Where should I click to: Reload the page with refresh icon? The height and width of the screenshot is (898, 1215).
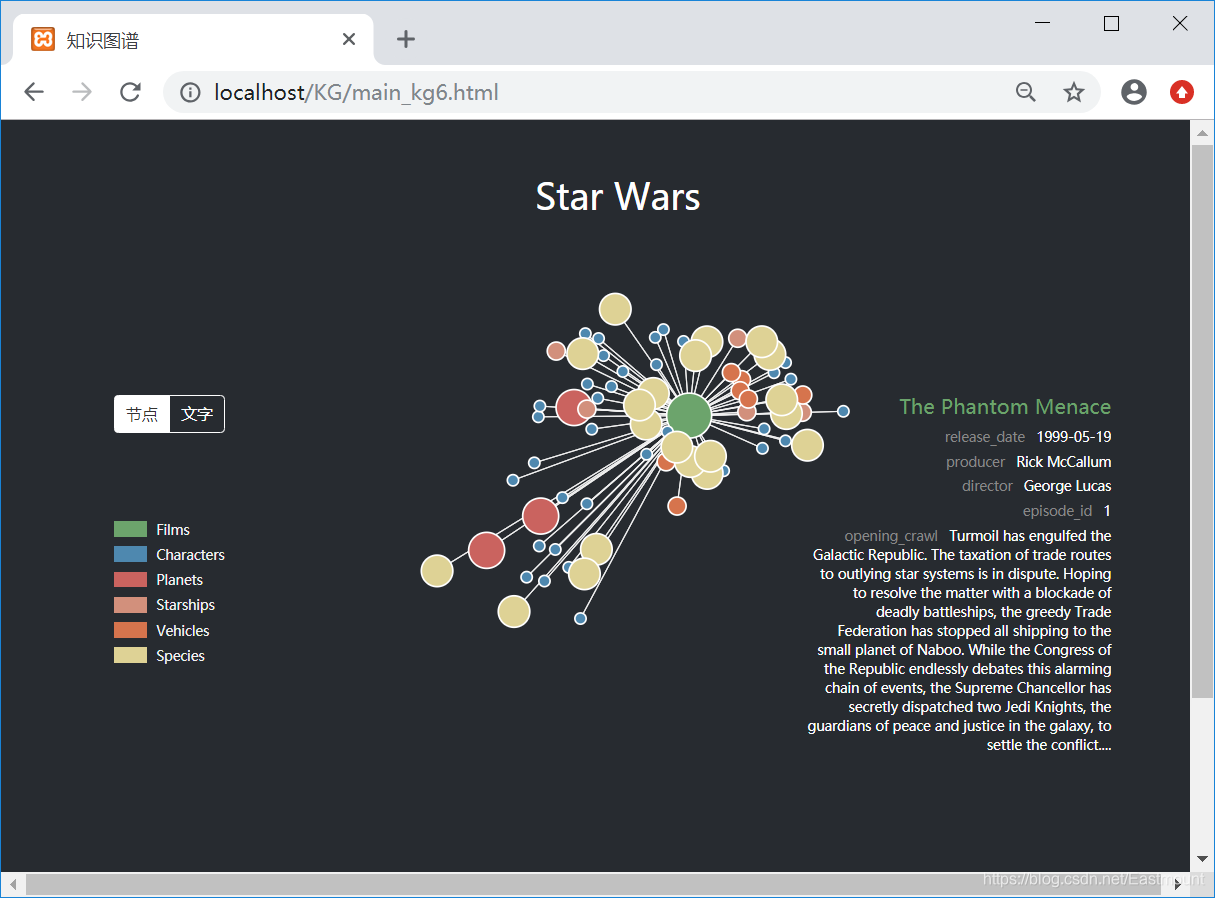click(x=130, y=93)
